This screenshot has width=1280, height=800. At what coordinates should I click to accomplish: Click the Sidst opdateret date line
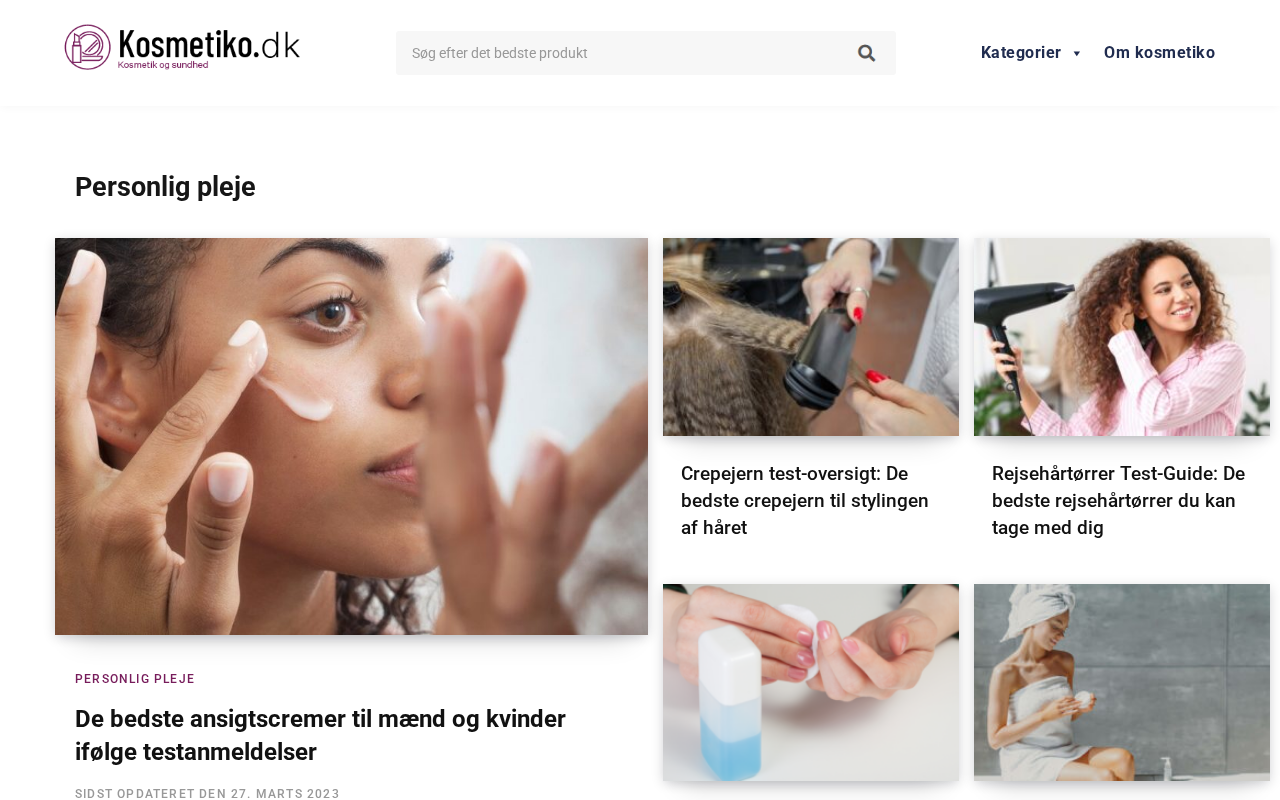point(207,793)
